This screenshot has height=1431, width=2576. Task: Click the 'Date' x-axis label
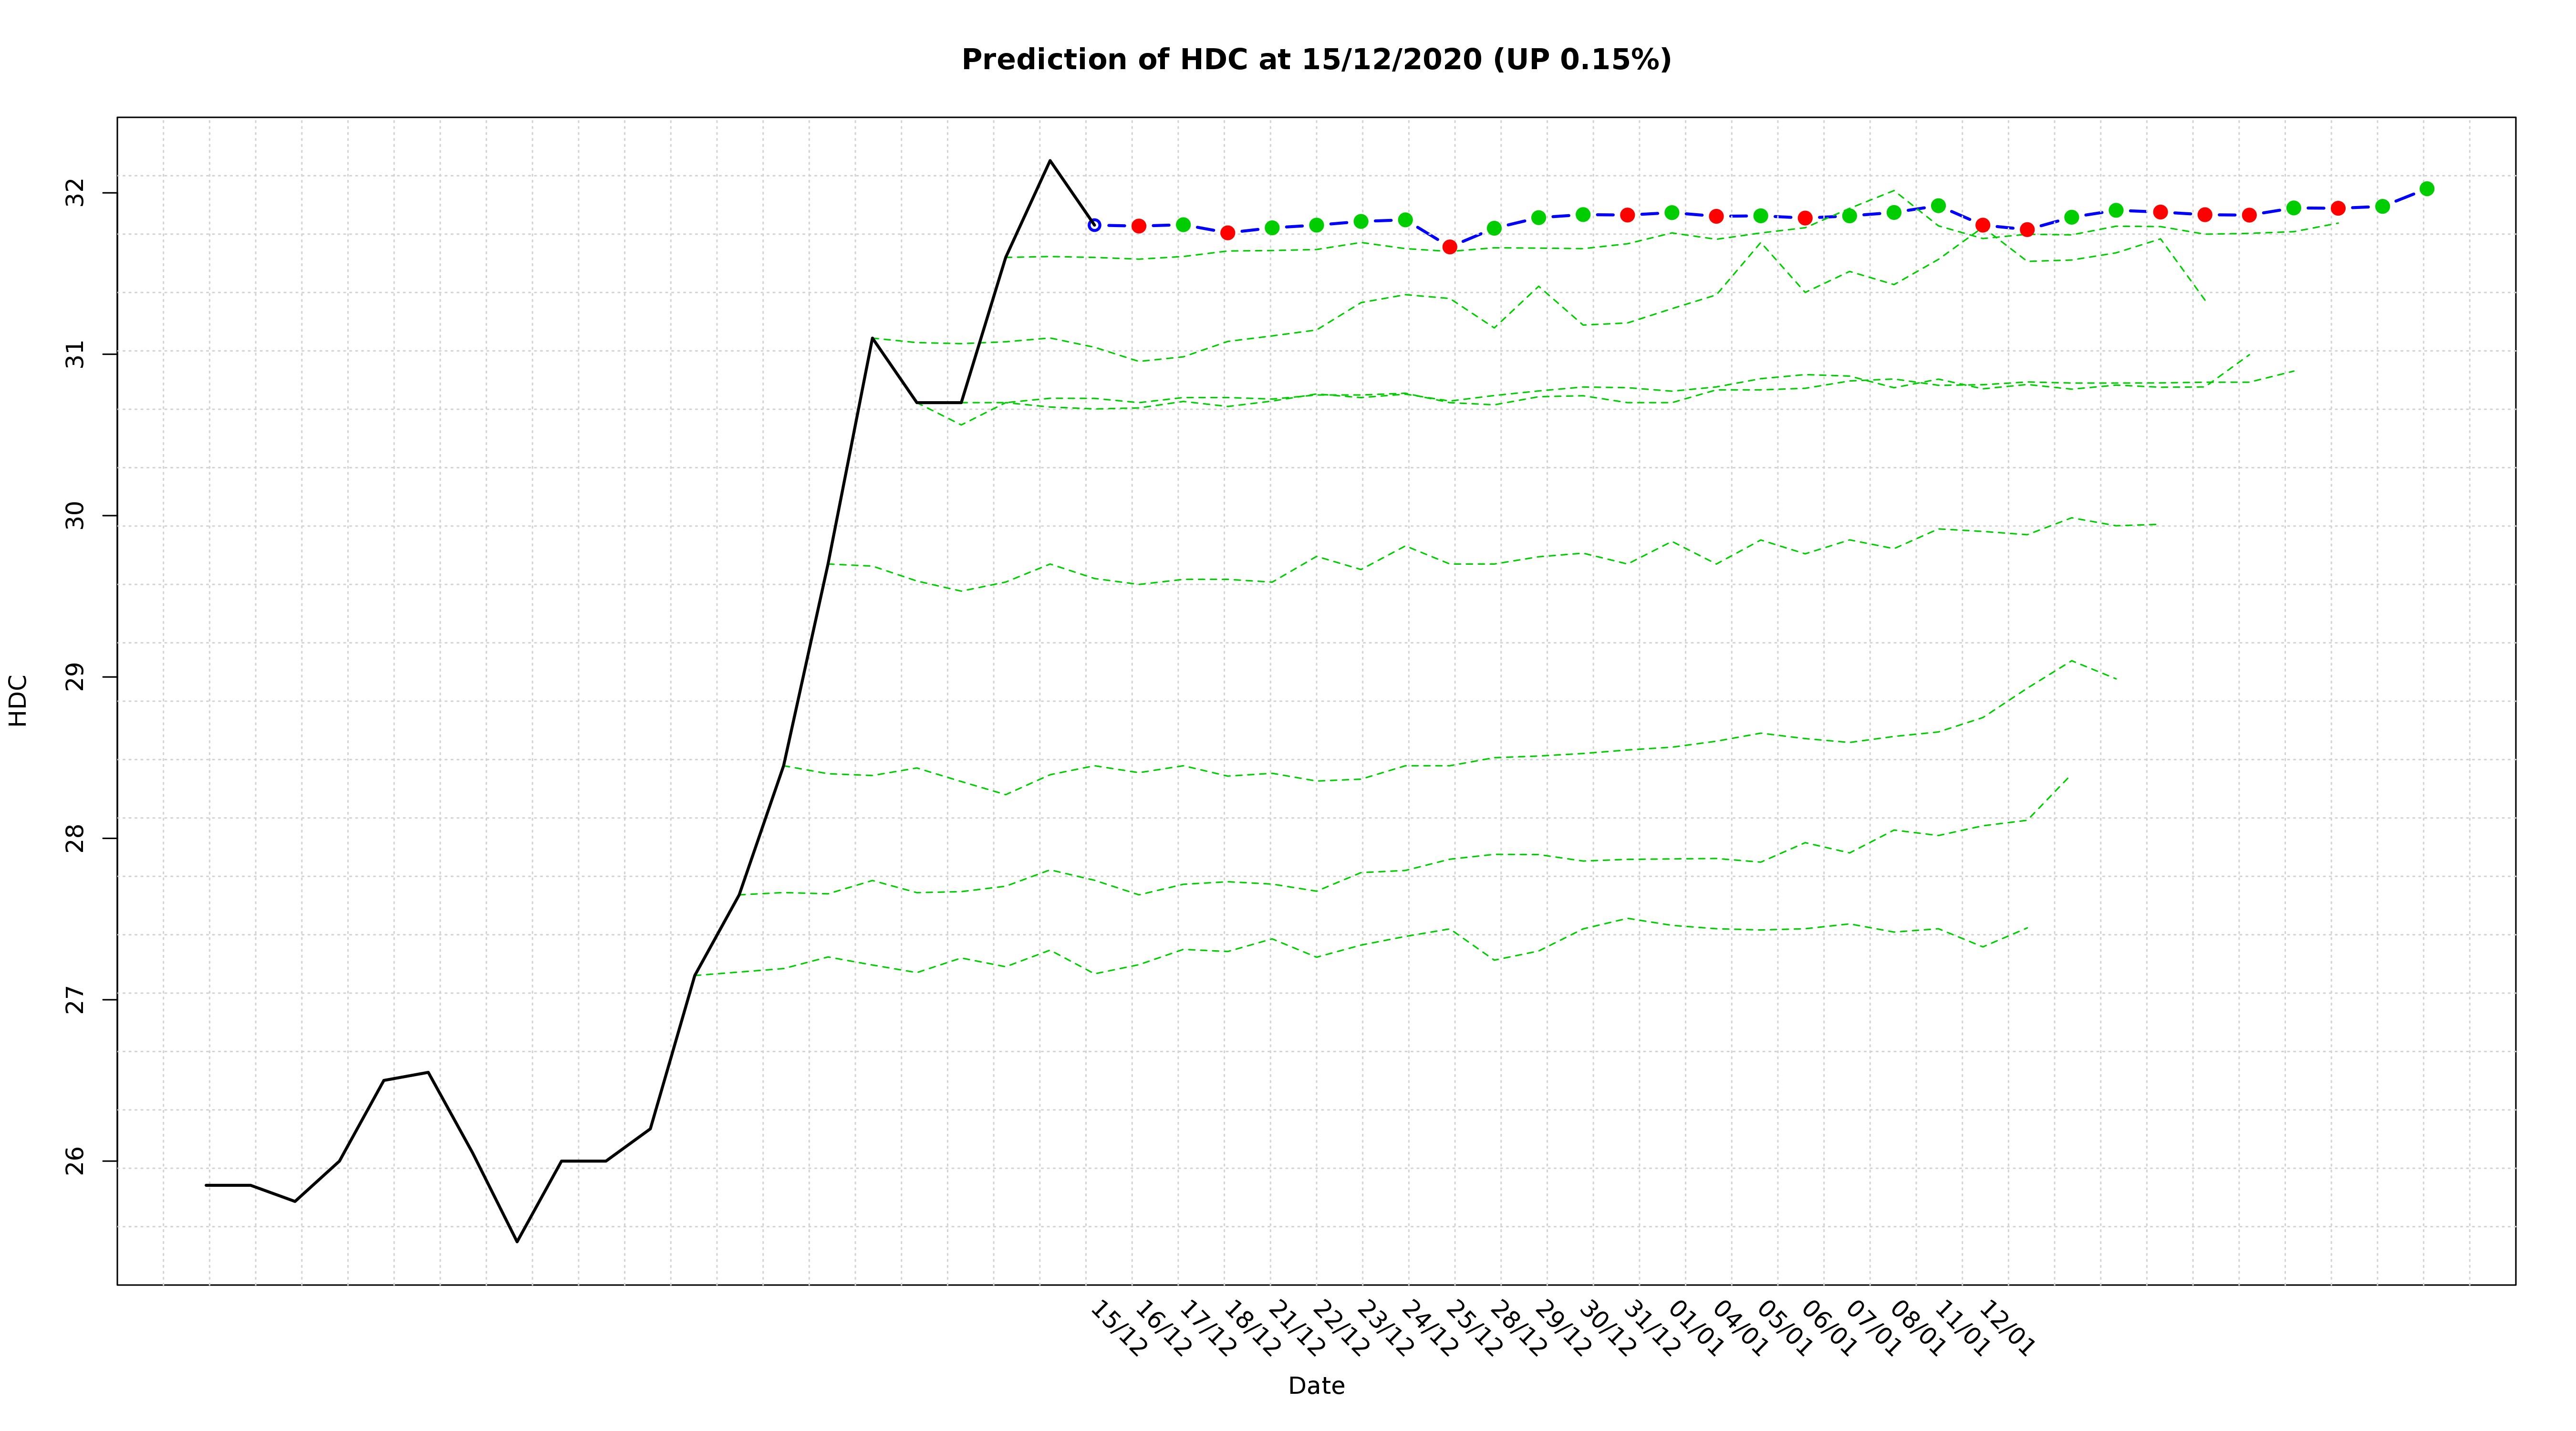point(1316,1386)
